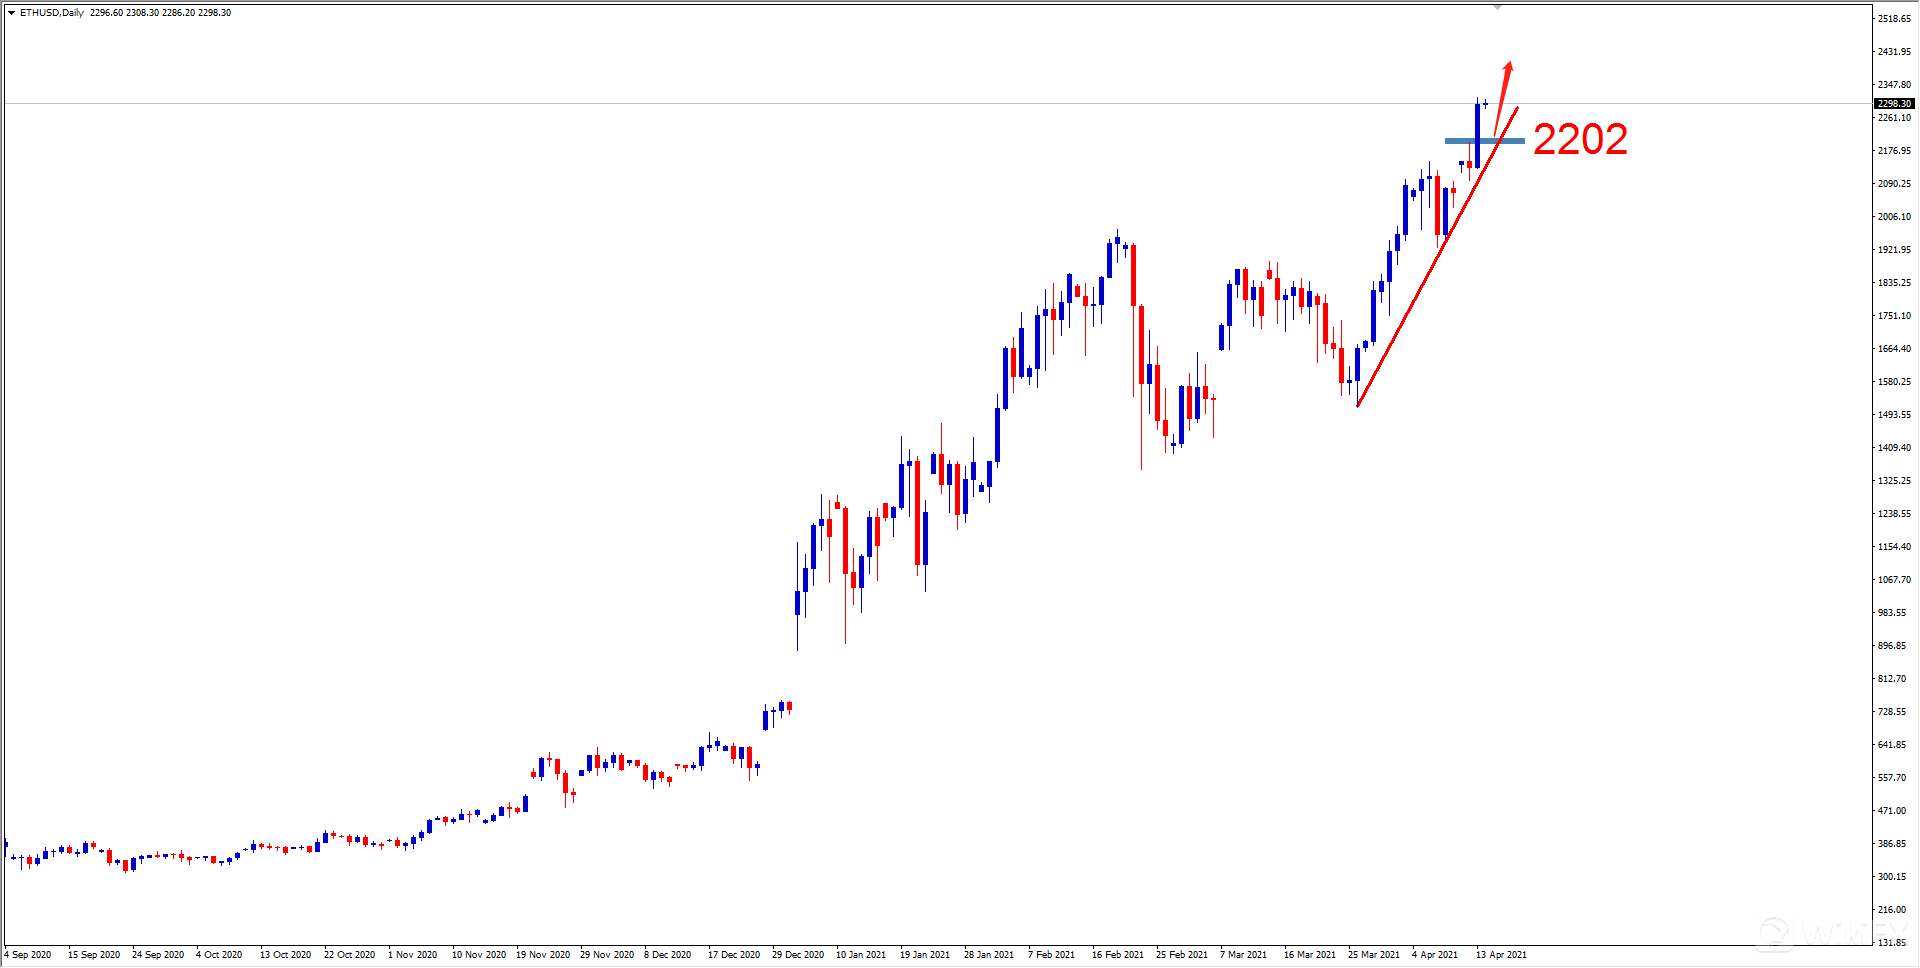Select the red 2202 text label
The image size is (1920, 968).
pyautogui.click(x=1580, y=139)
